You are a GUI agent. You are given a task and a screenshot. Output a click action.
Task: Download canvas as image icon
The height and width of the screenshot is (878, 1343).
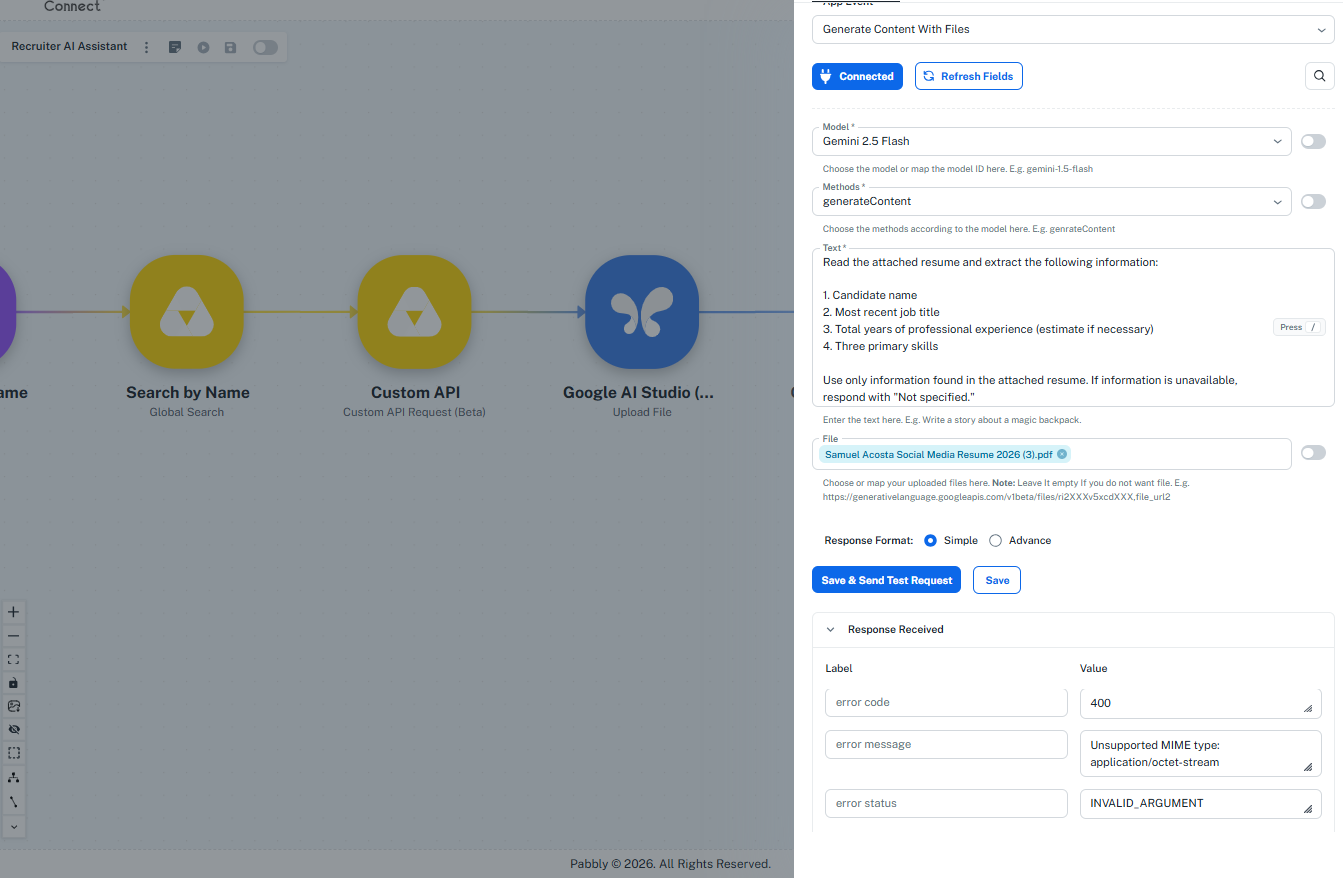(x=13, y=706)
